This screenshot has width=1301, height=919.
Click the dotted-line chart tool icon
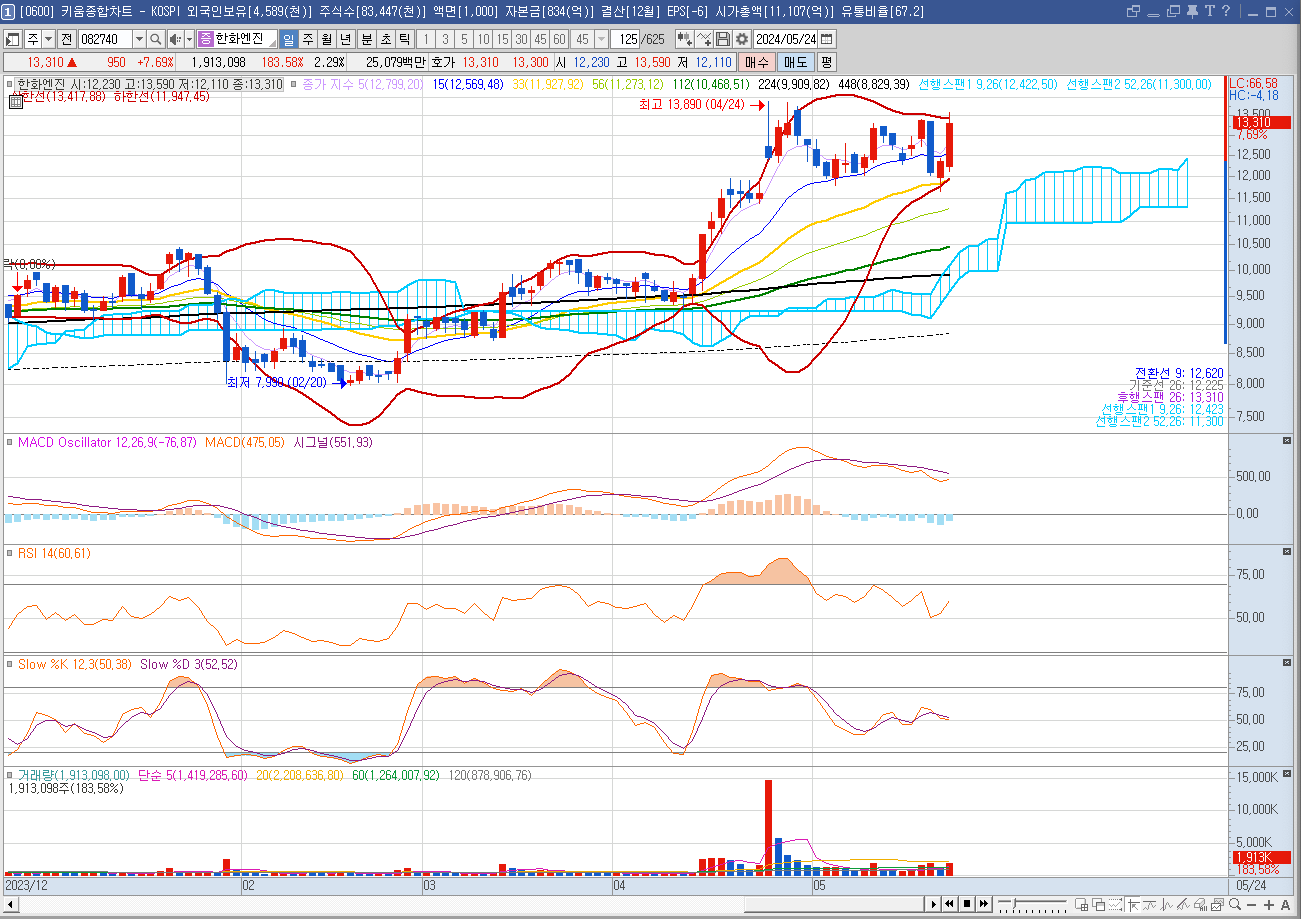(1115, 904)
